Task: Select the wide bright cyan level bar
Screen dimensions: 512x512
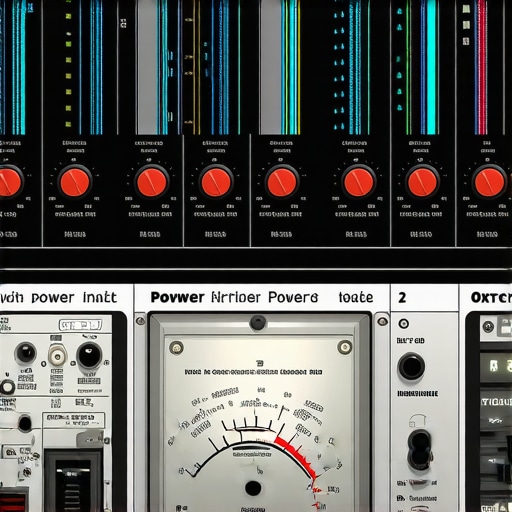Action: coord(431,67)
